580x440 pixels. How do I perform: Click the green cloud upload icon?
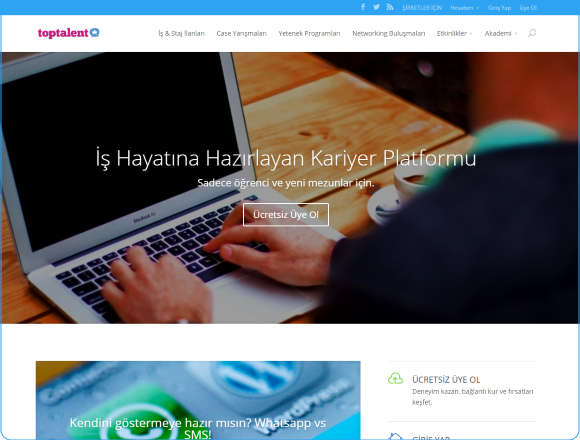(395, 379)
